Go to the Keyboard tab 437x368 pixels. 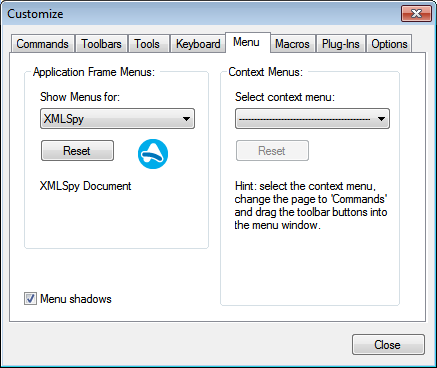pos(198,44)
